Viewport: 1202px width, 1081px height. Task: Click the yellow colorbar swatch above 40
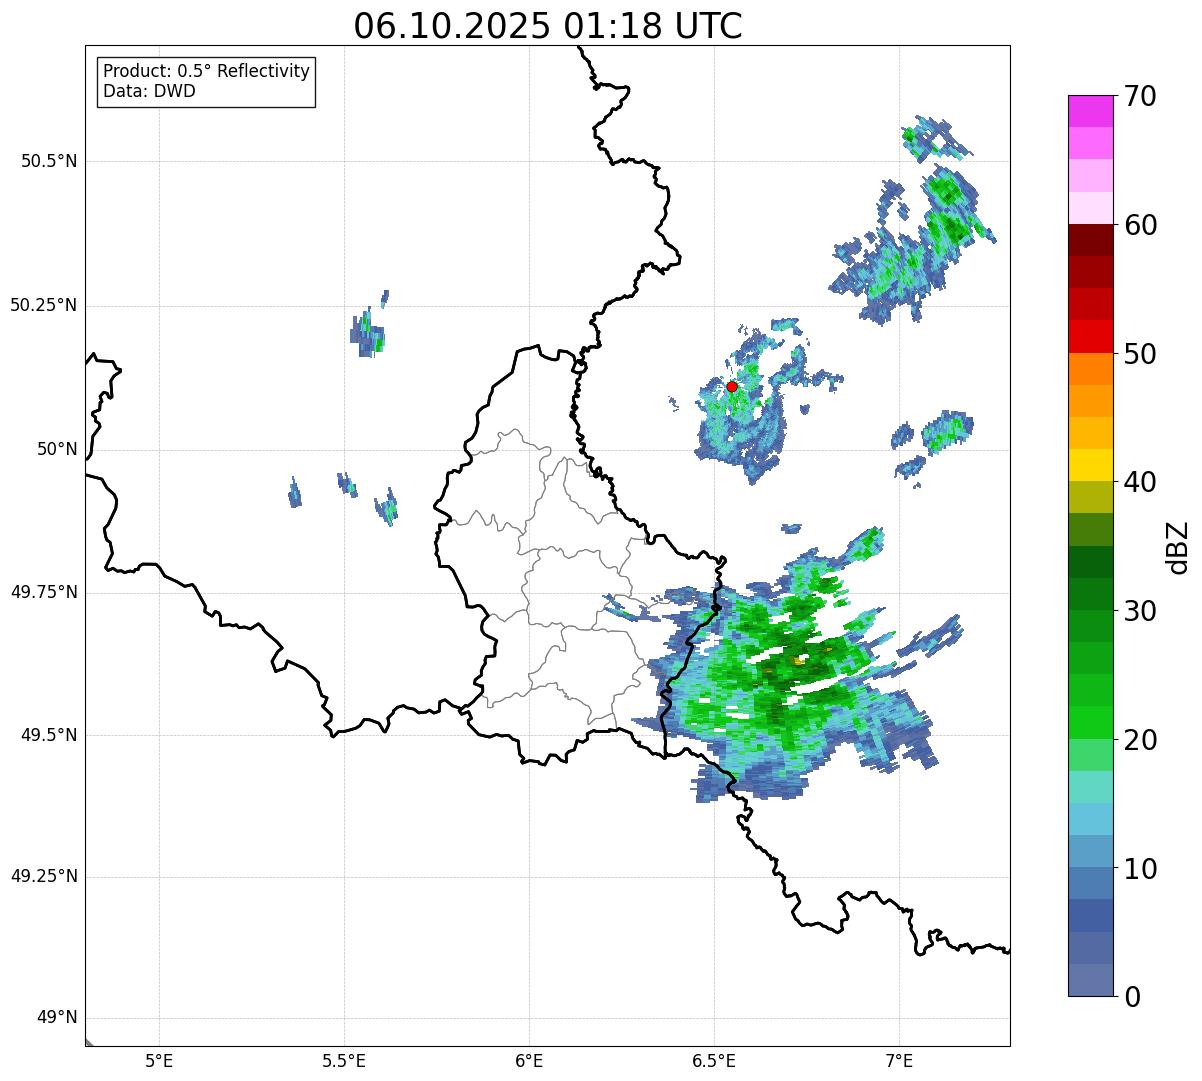click(1091, 465)
